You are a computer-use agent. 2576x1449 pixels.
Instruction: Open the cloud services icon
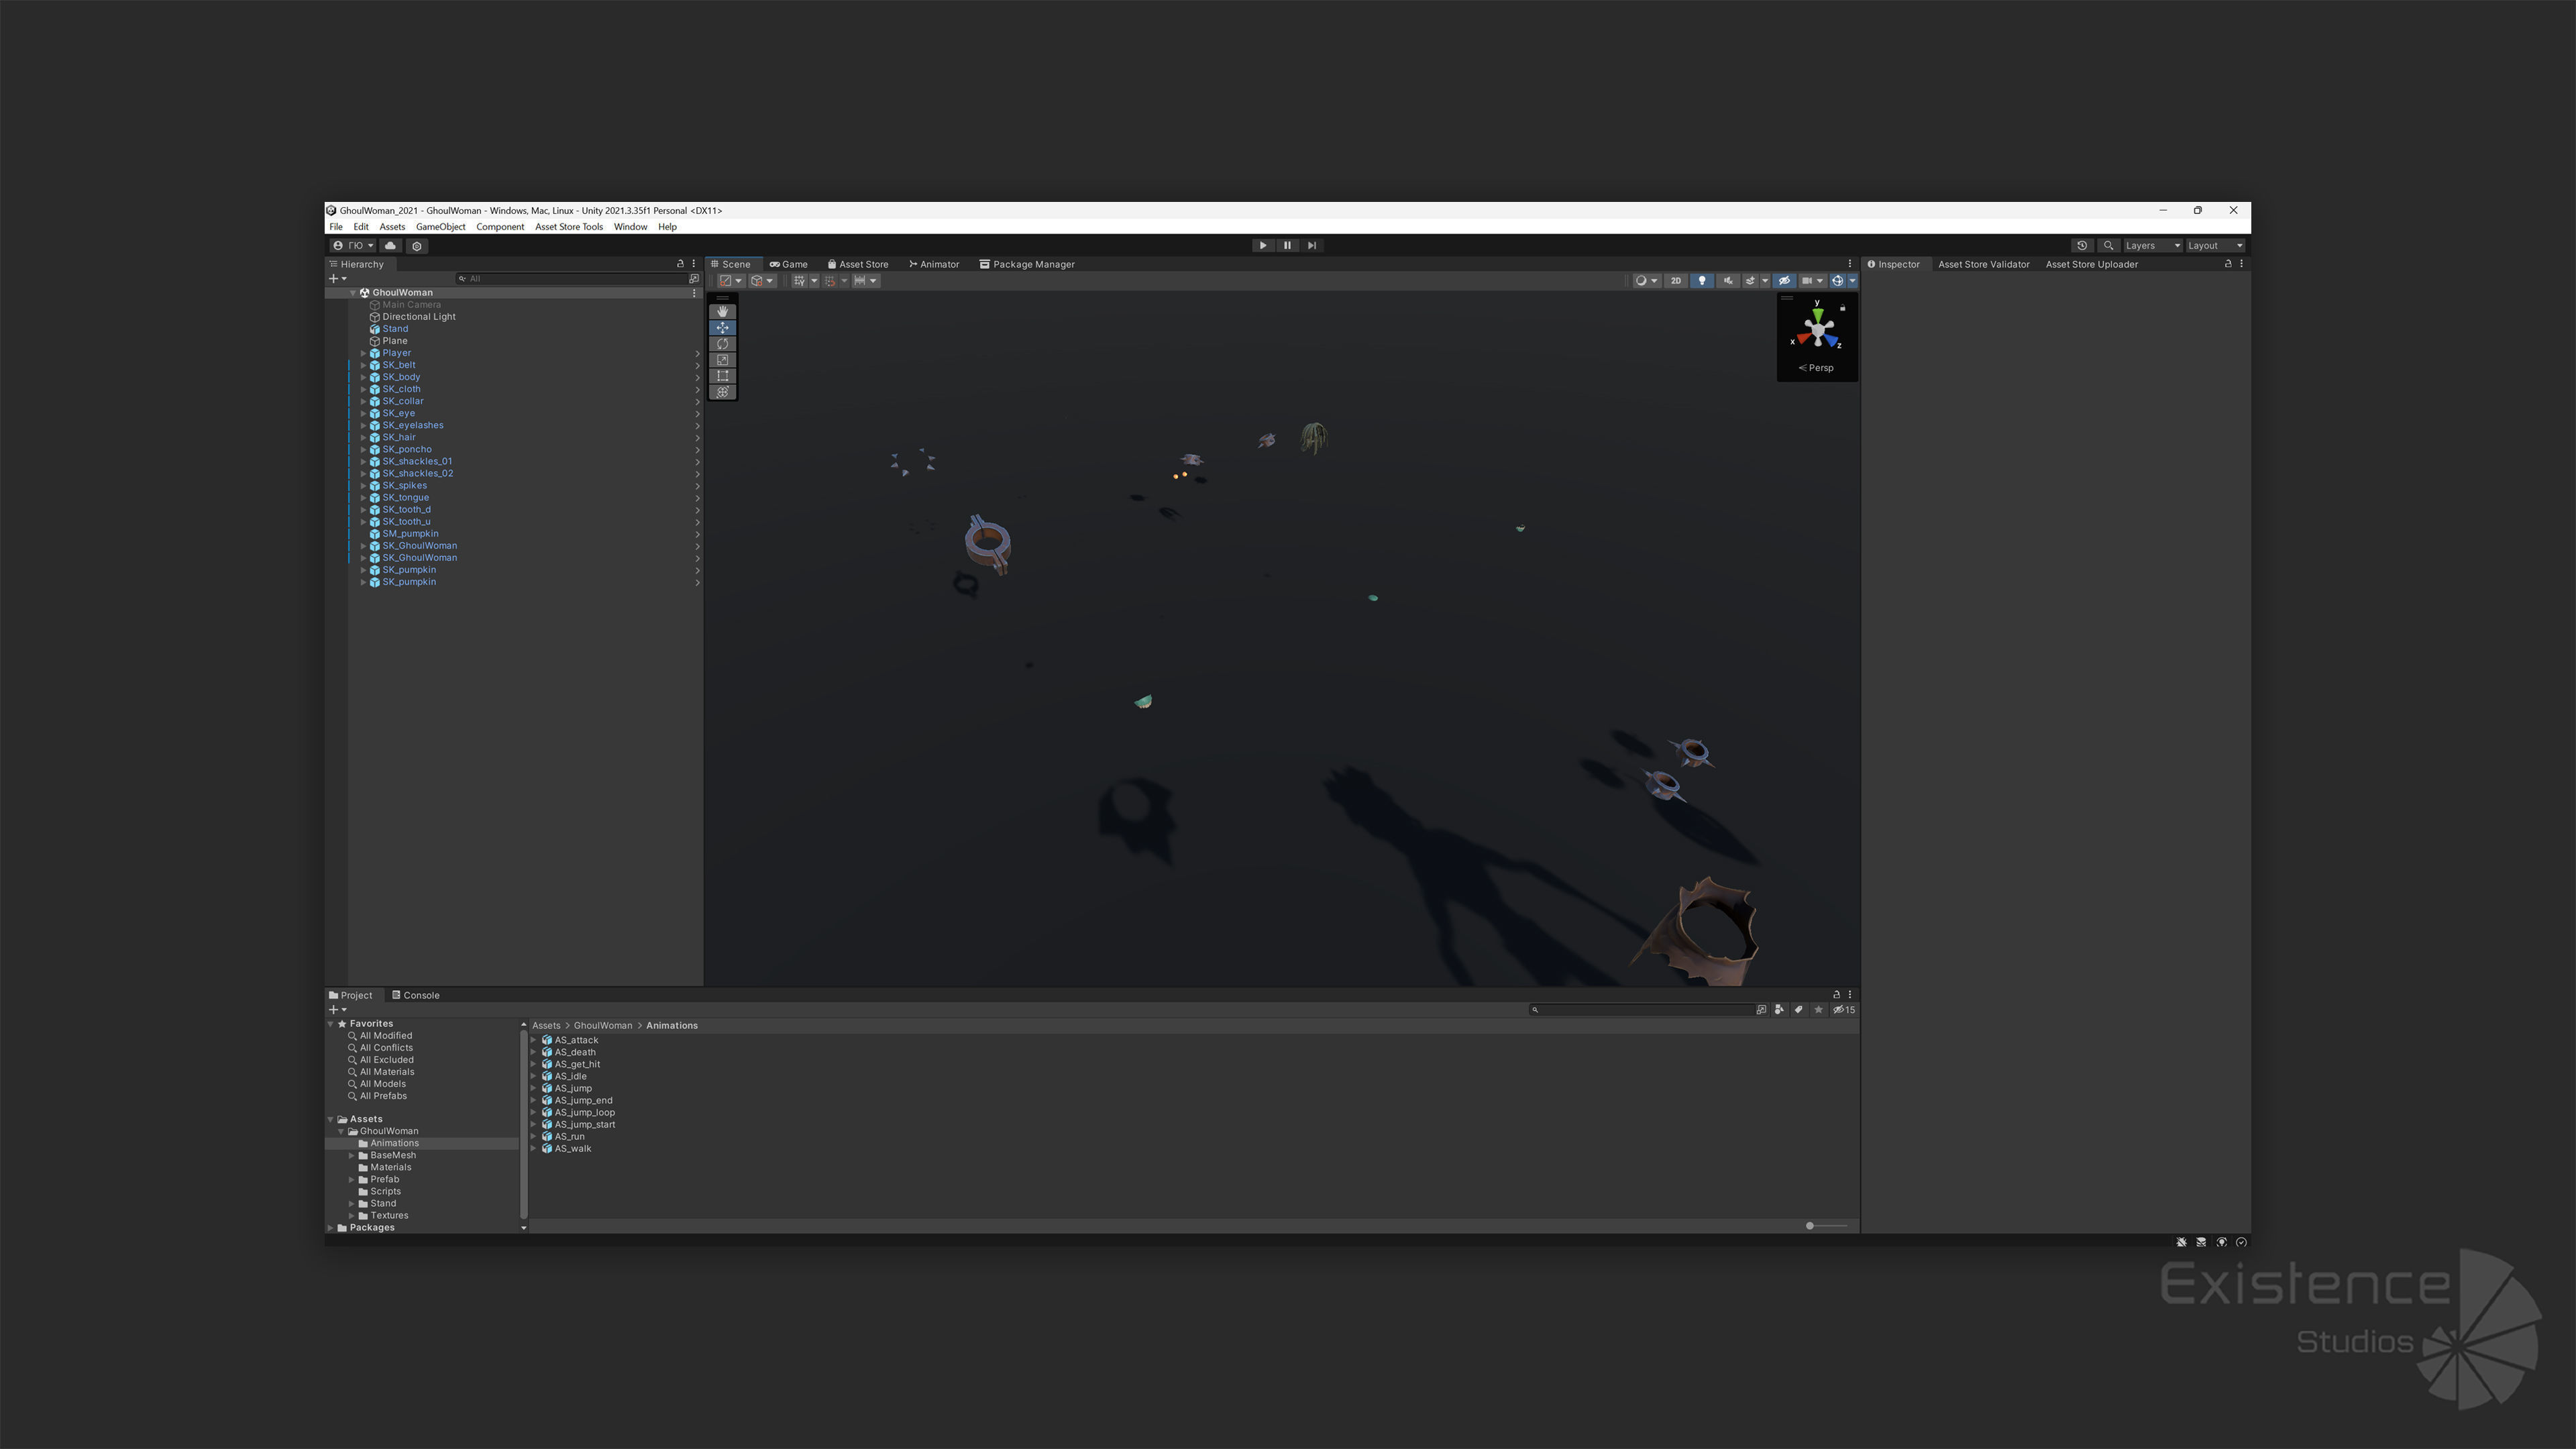point(390,246)
